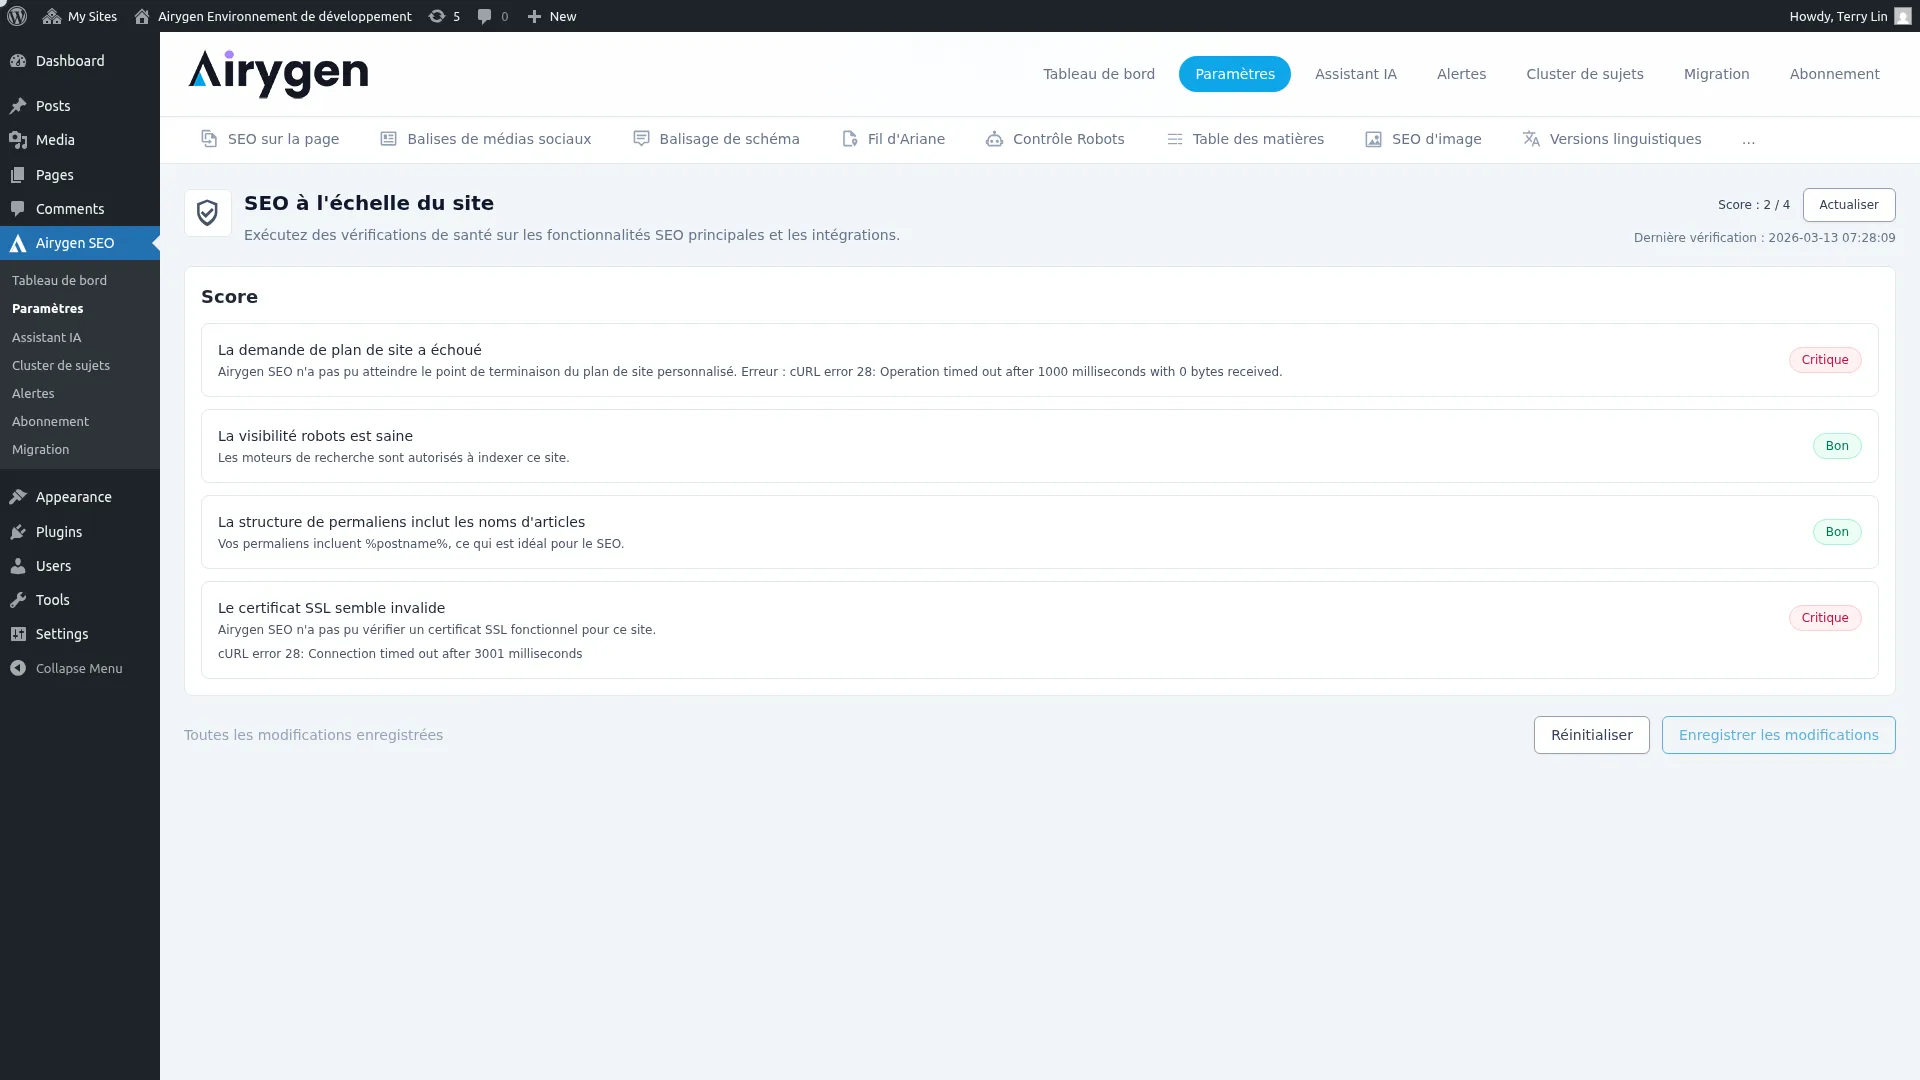Screen dimensions: 1920x1080
Task: Click the Actualiser button
Action: point(1849,205)
